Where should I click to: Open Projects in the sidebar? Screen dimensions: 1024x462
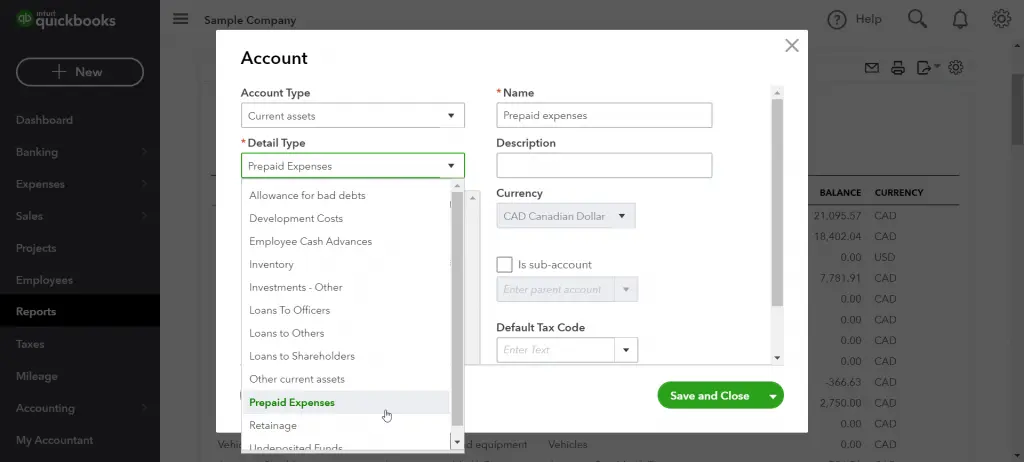[36, 248]
